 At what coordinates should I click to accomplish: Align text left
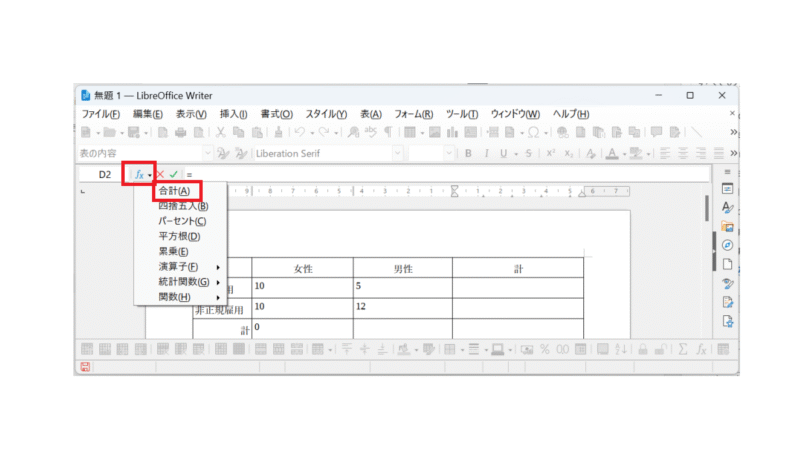[x=665, y=153]
